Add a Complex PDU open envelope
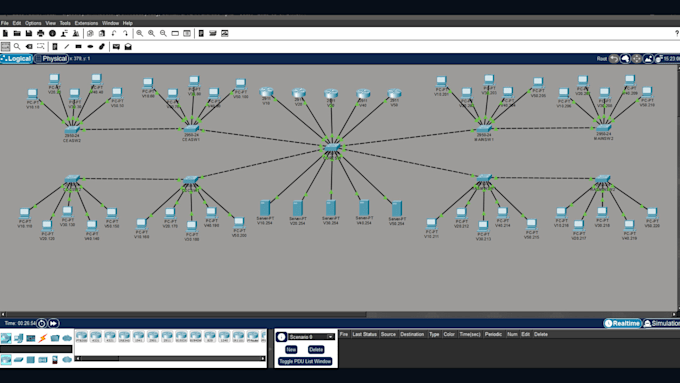Screen dimensions: 680x383 coord(128,46)
